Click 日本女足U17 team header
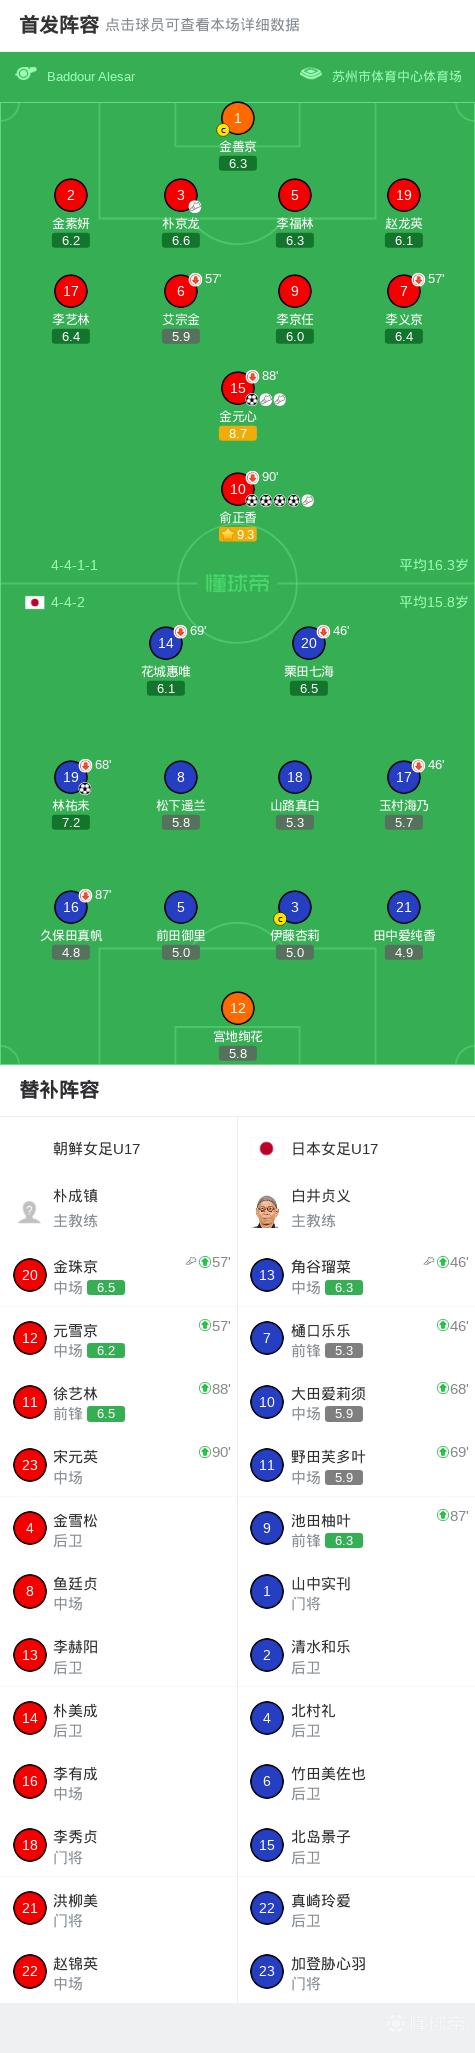 [x=356, y=1148]
